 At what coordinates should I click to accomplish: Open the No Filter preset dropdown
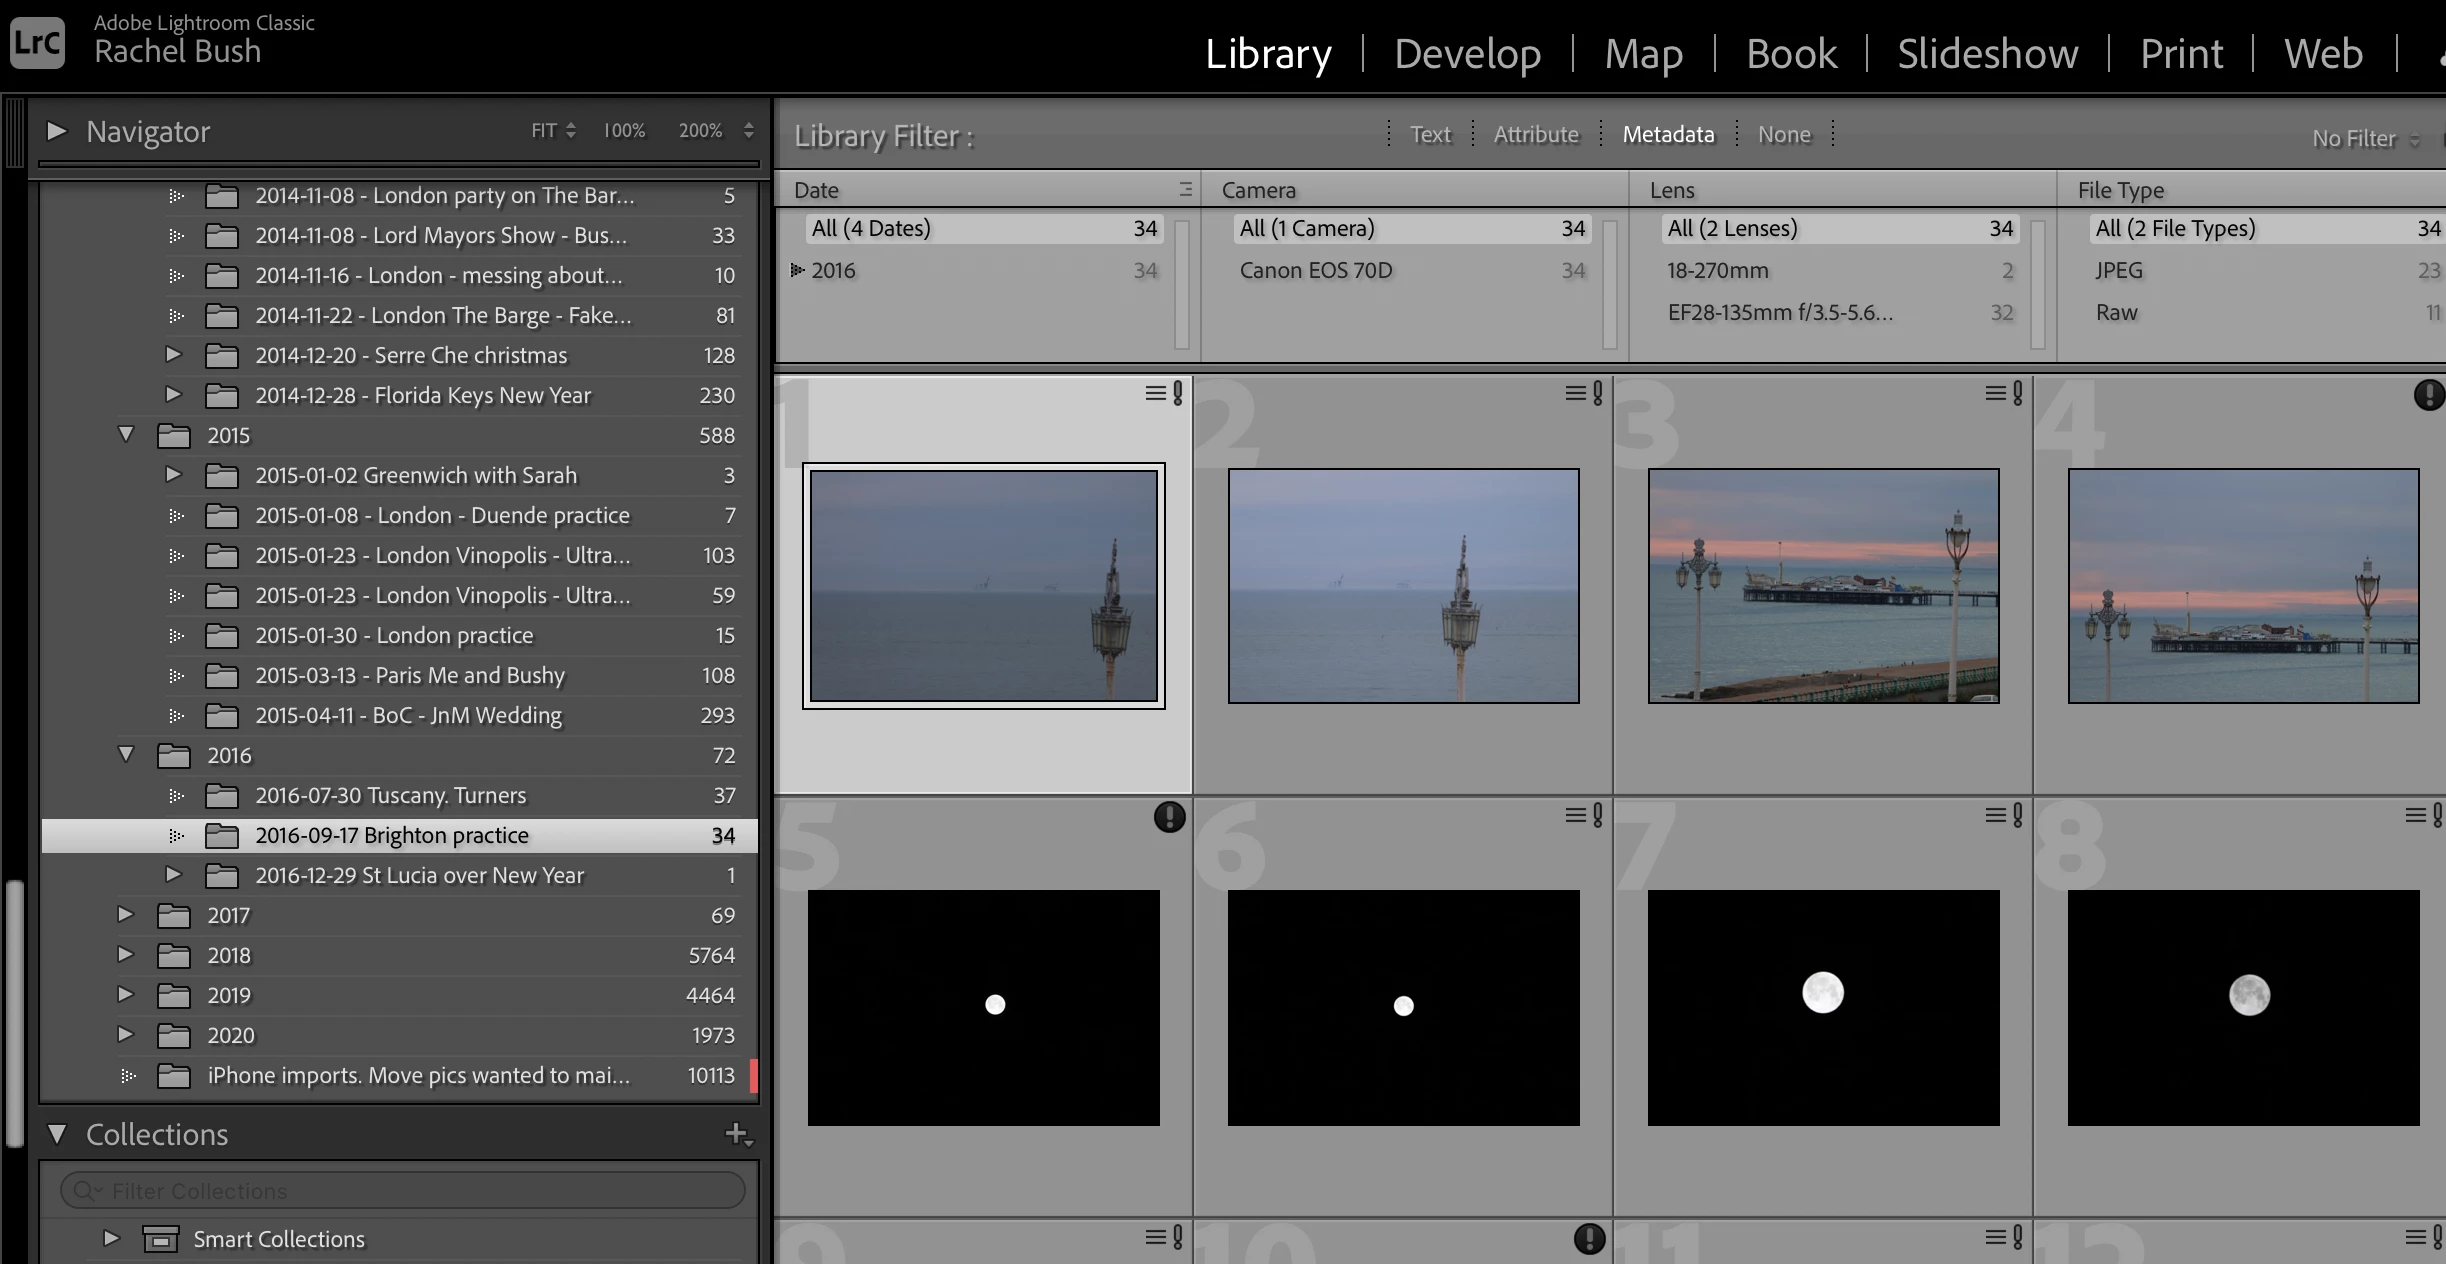2364,138
